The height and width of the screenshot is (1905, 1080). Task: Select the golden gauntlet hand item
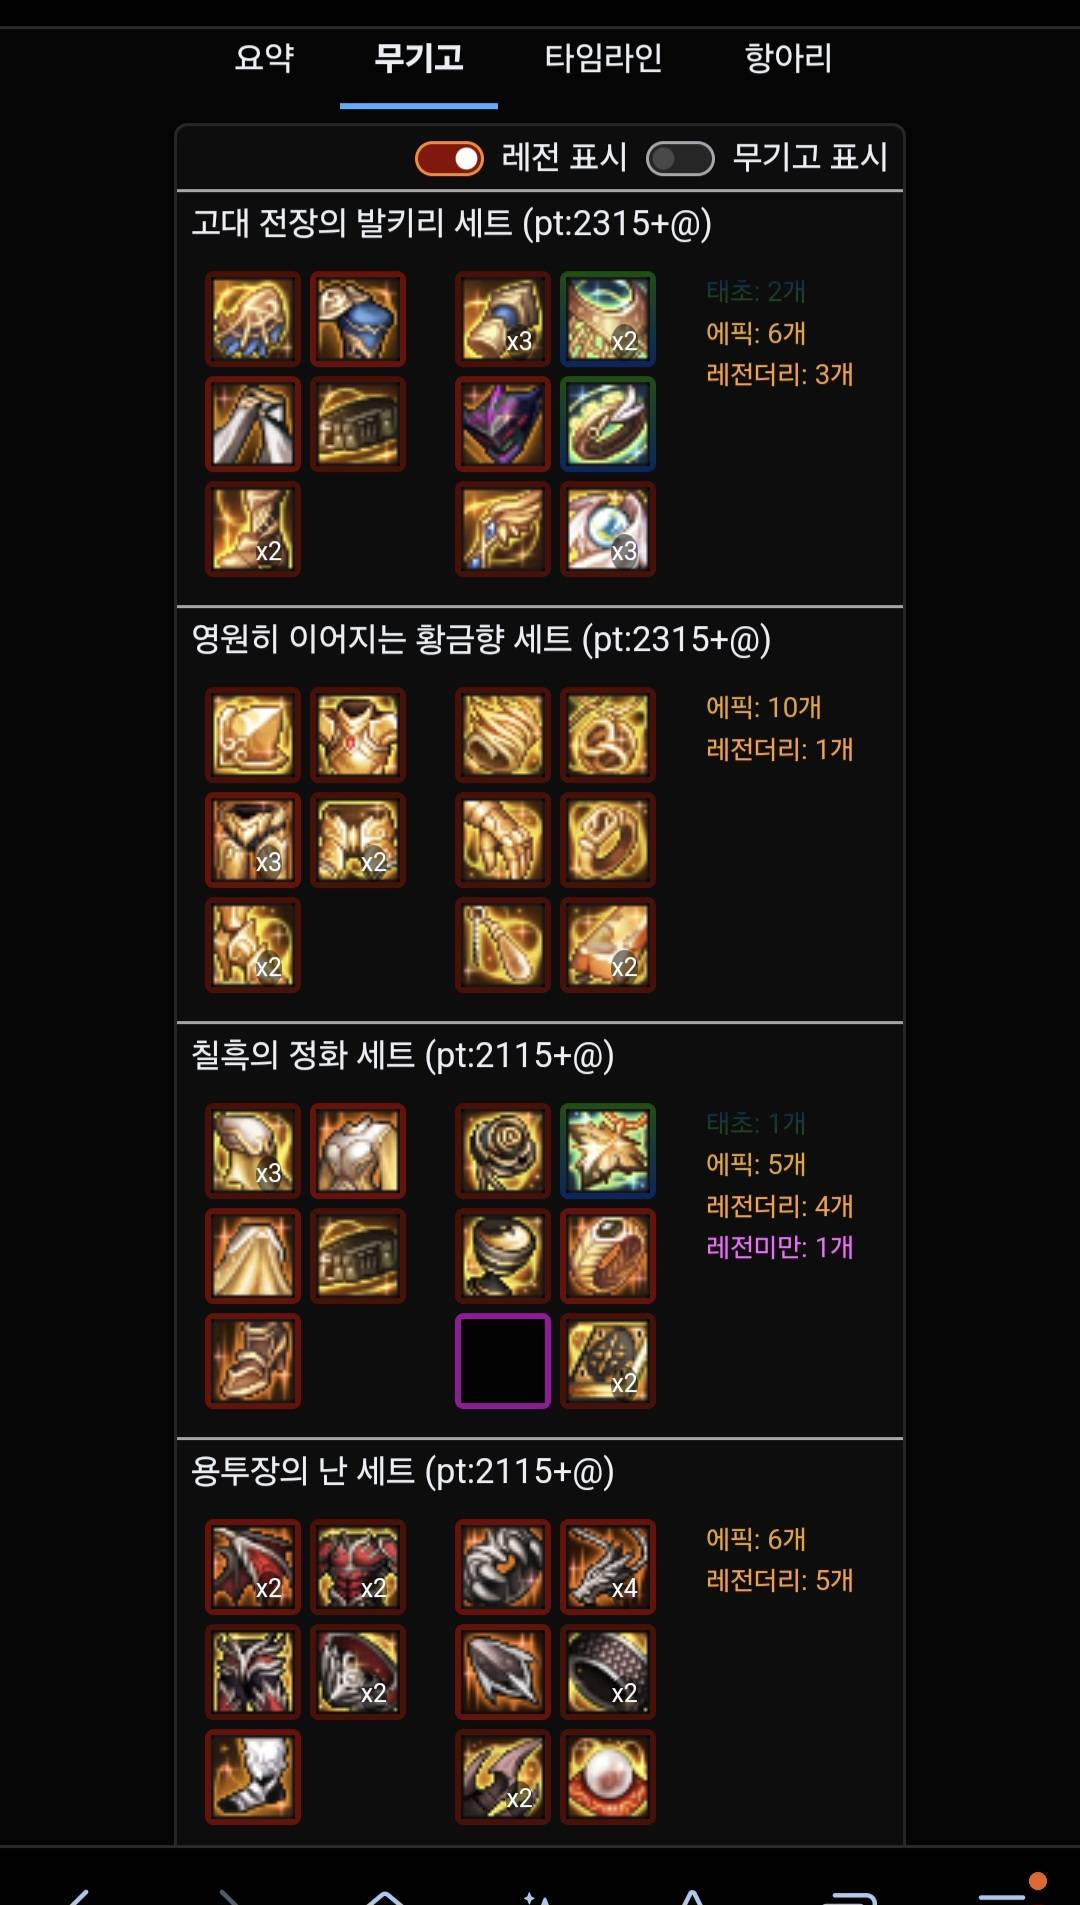[x=503, y=840]
